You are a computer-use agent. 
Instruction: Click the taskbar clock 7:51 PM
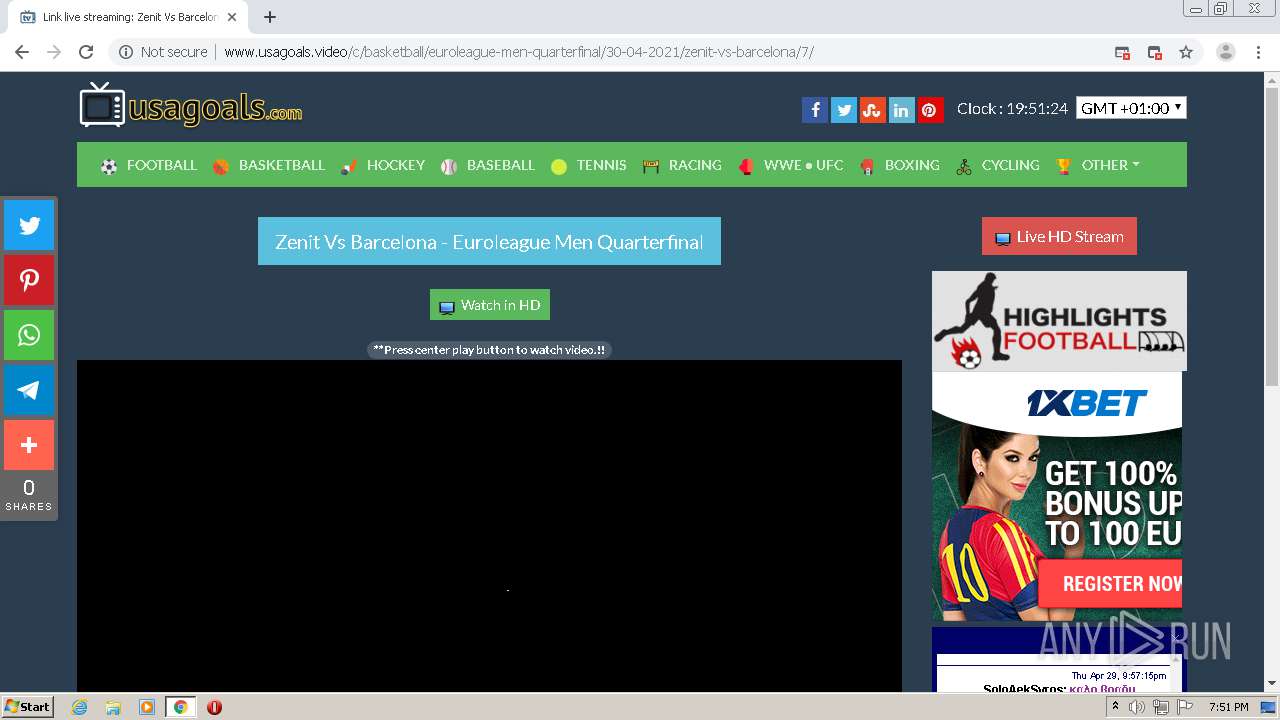[x=1228, y=707]
